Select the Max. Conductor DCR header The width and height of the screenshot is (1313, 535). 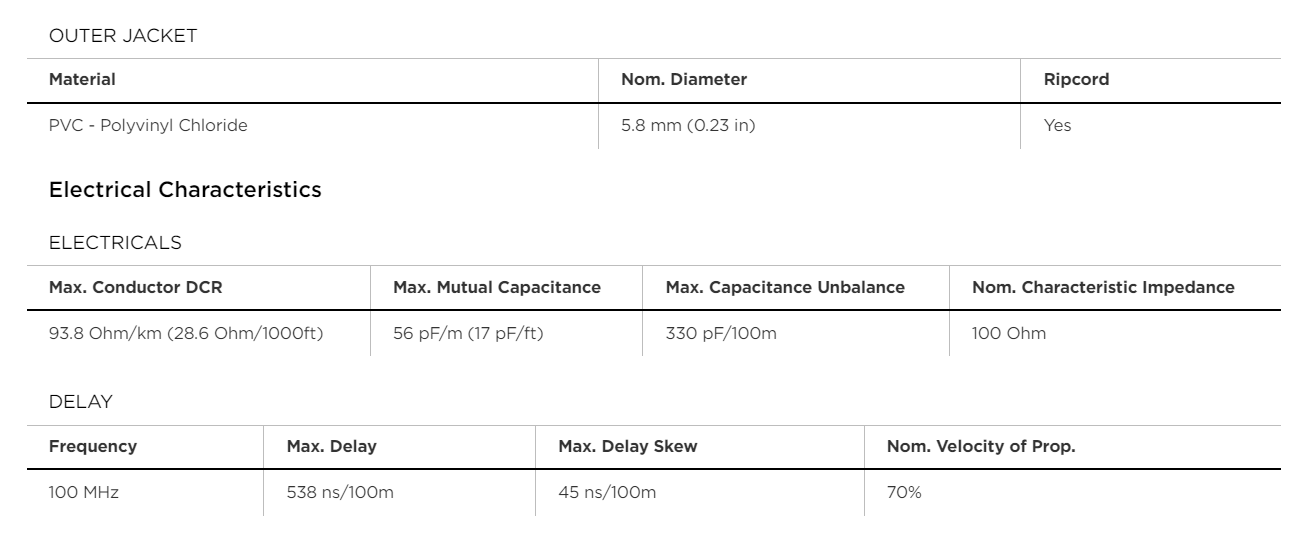tap(136, 287)
